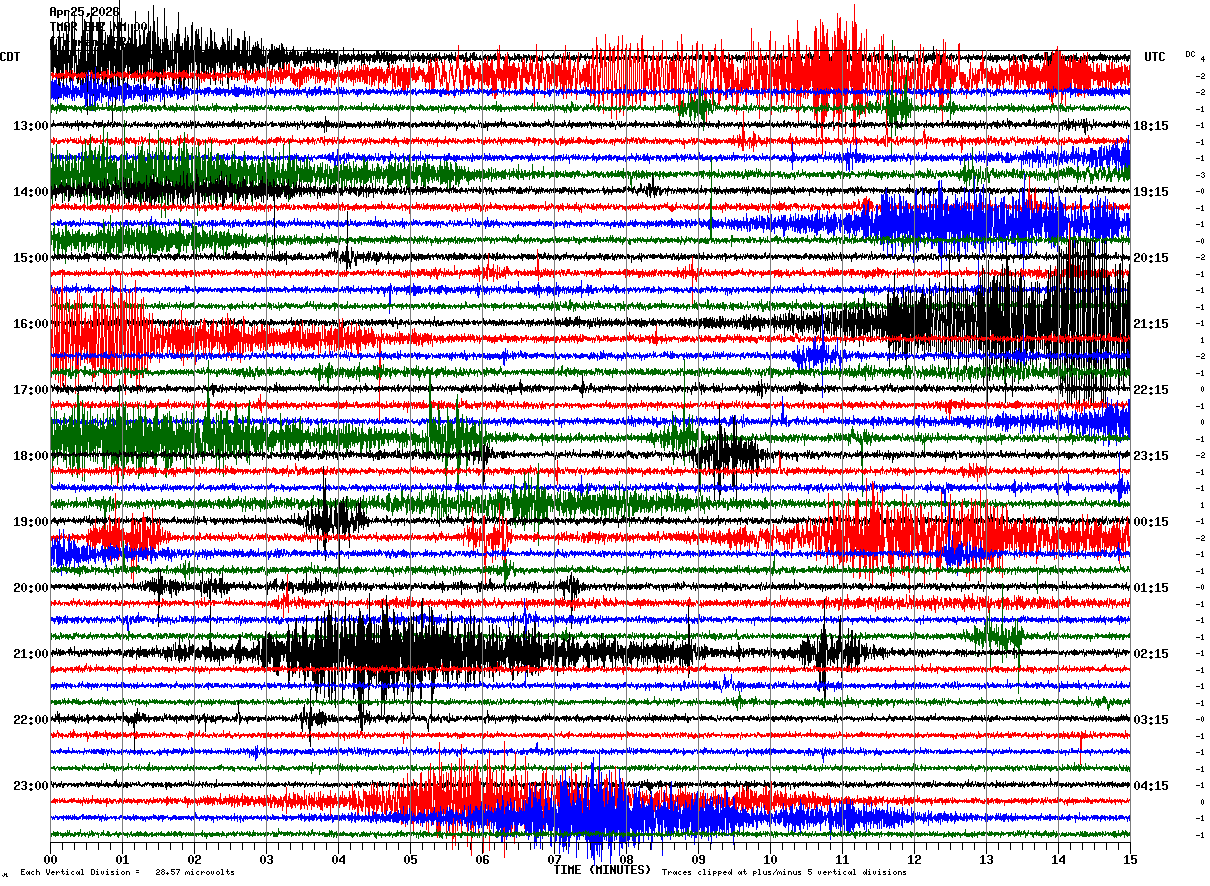Click the Apr 25 date header
1210x886 pixels.
(x=84, y=11)
